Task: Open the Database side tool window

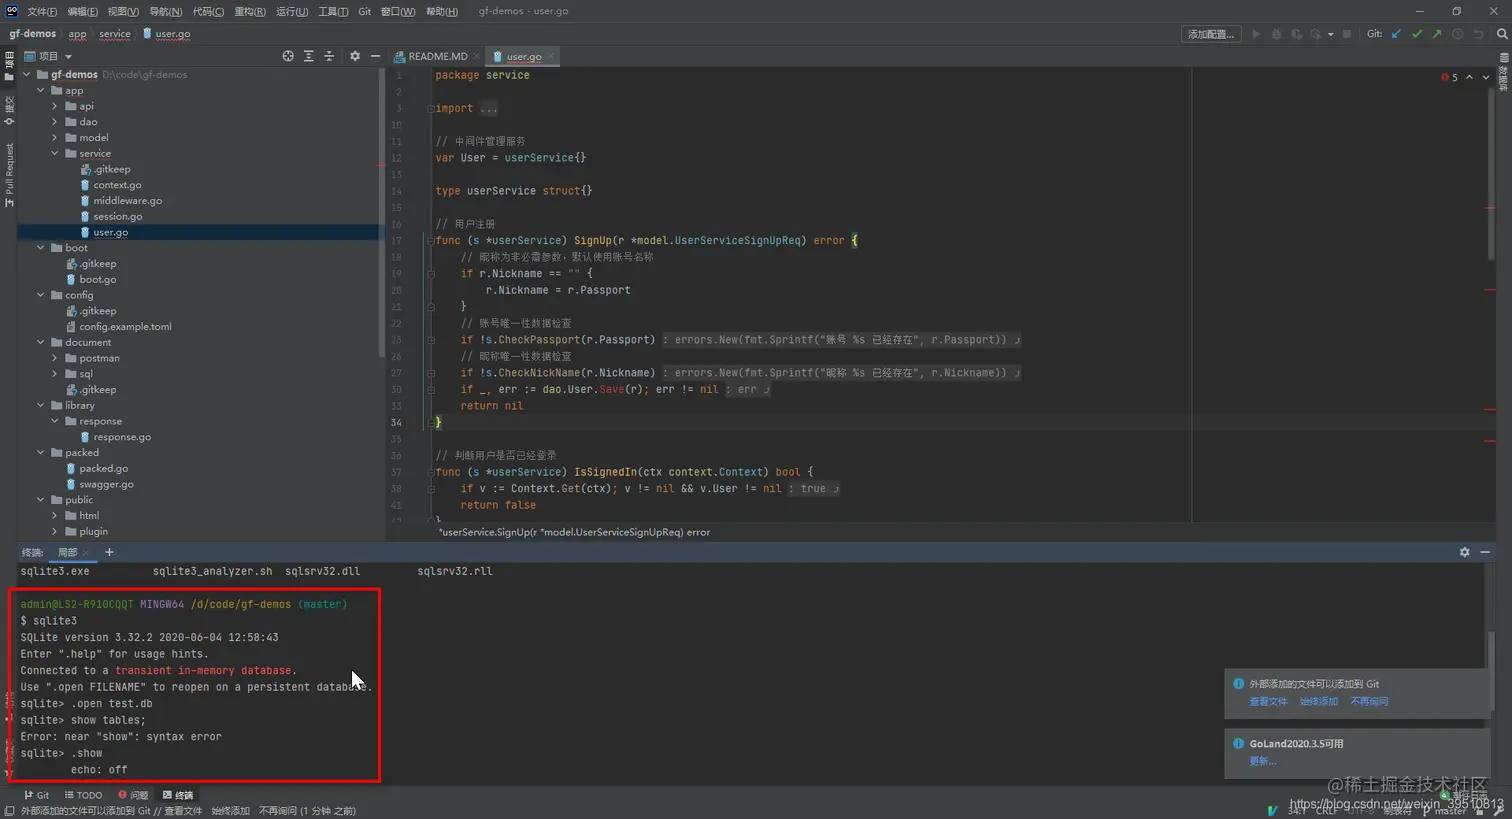Action: (1503, 72)
